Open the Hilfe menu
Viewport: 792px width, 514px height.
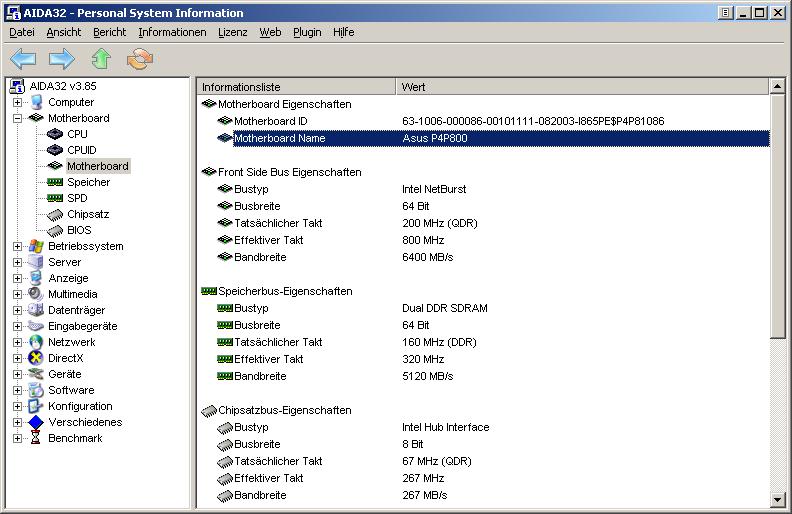tap(343, 32)
